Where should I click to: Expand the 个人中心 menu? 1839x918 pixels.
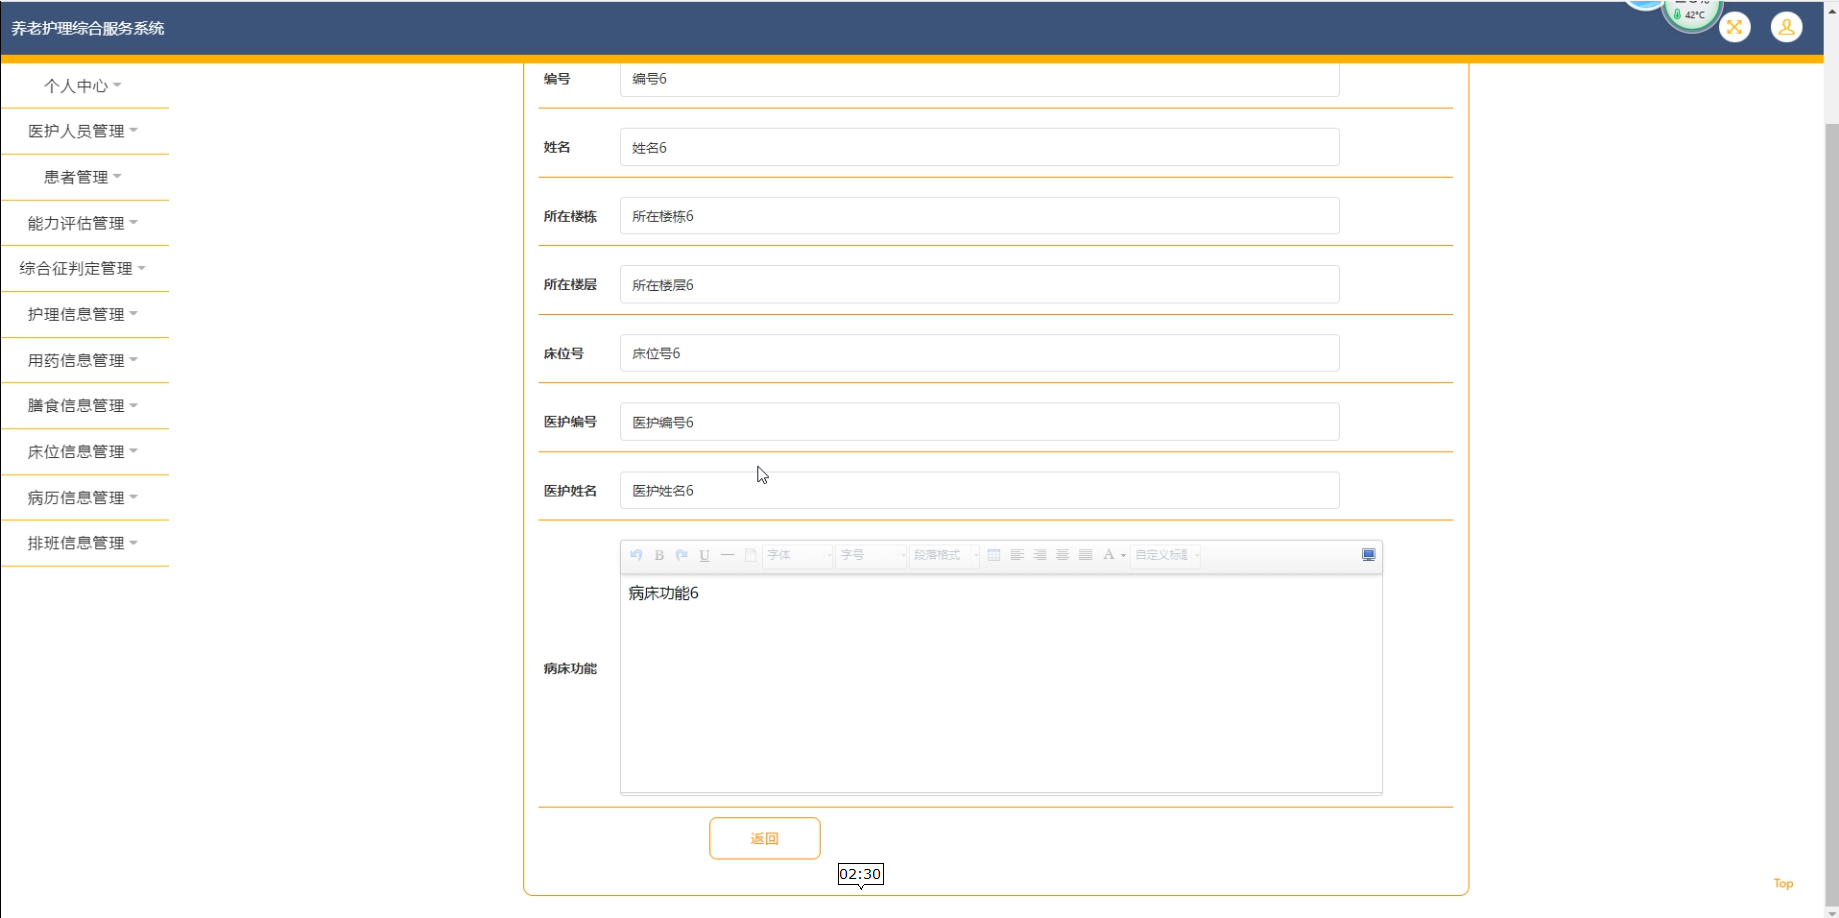click(84, 86)
